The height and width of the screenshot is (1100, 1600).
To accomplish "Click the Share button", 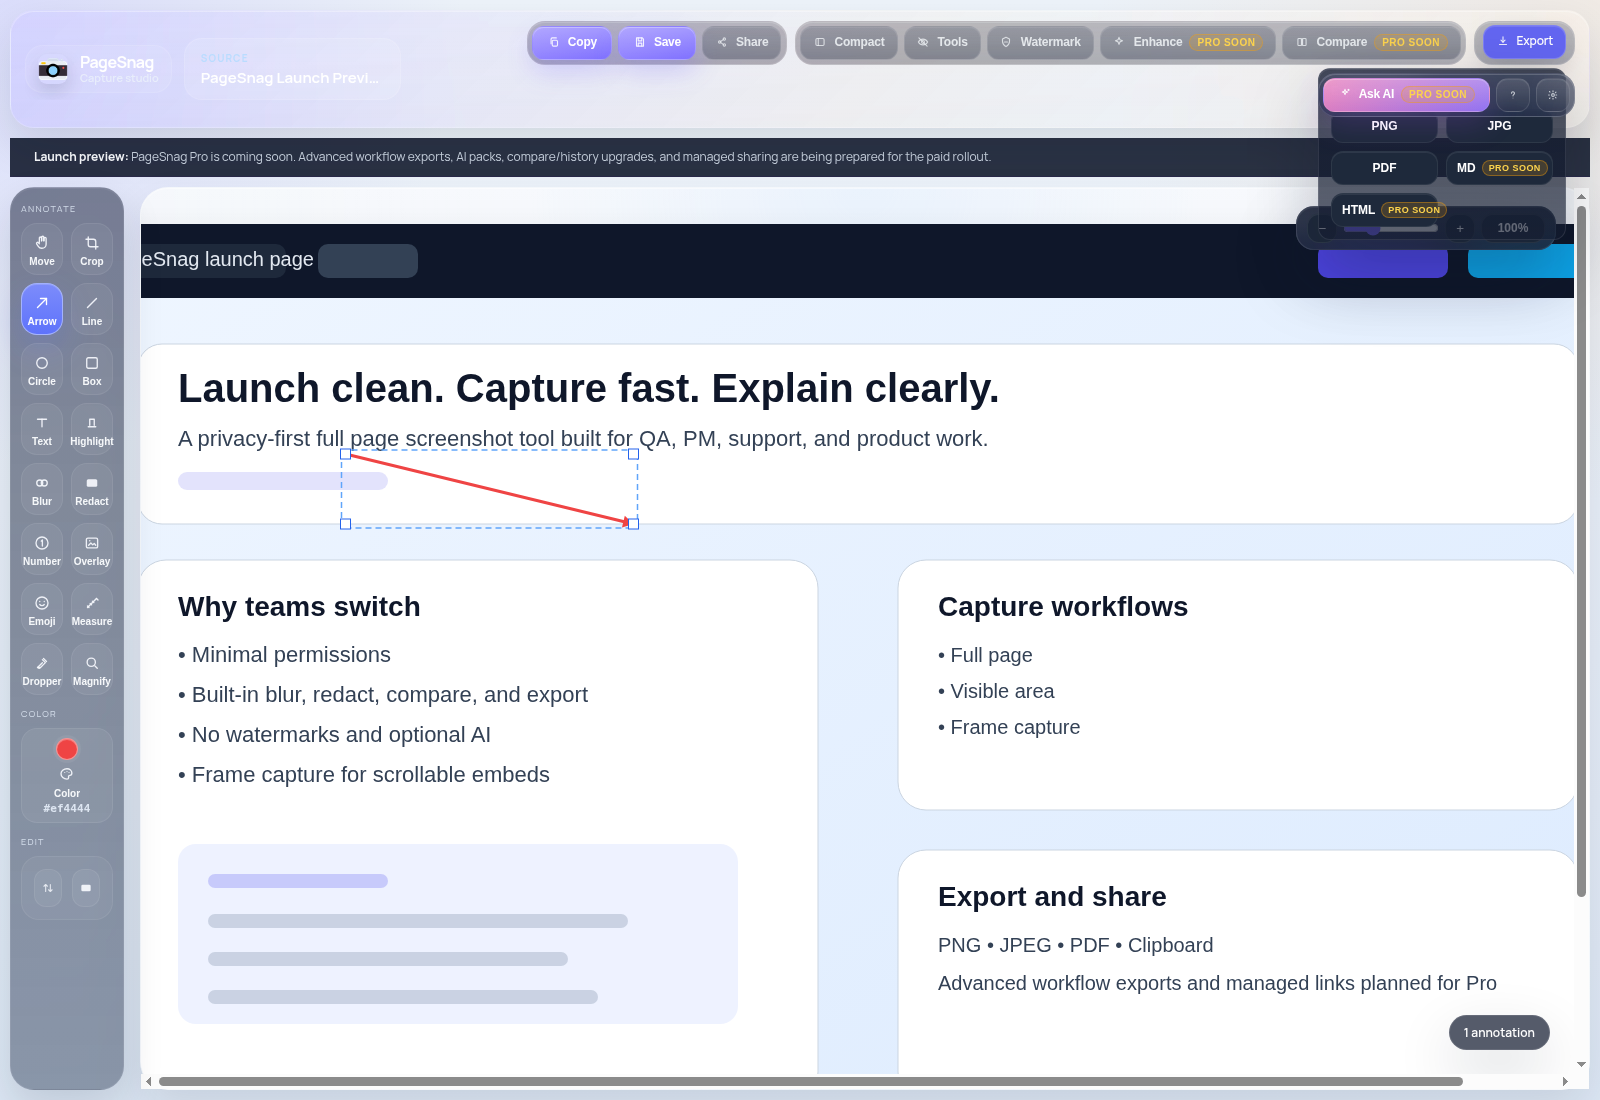I will [743, 42].
